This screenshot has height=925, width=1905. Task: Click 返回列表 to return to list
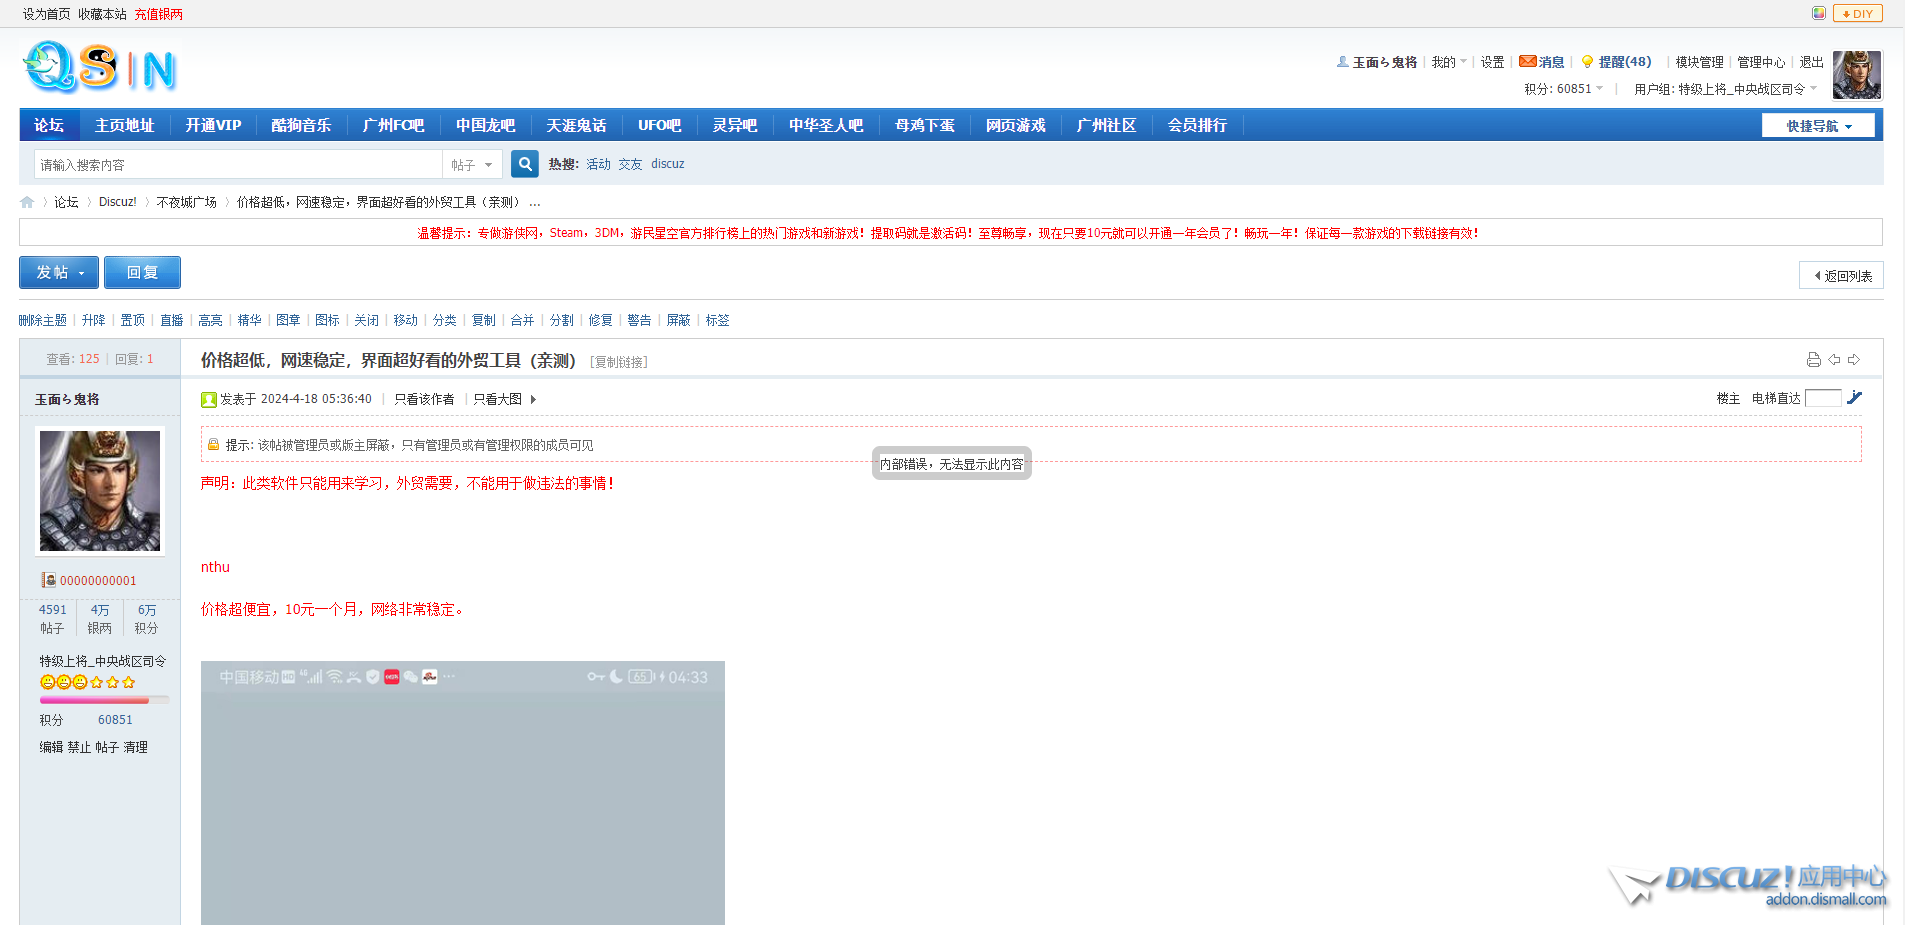click(x=1841, y=276)
